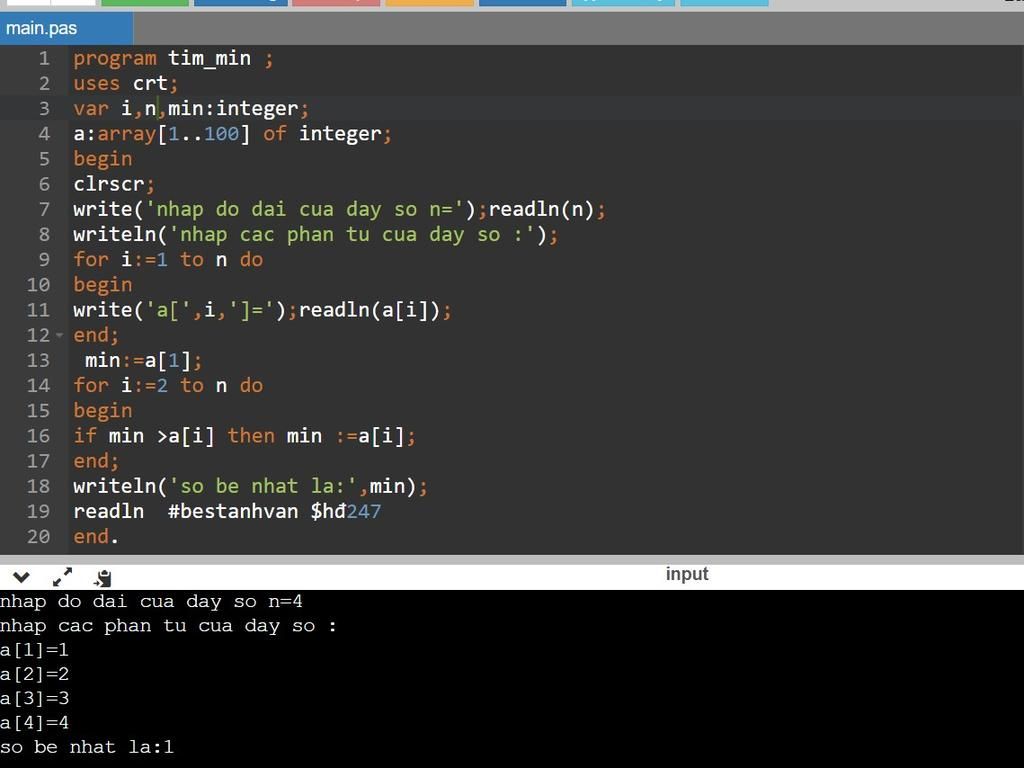Image resolution: width=1024 pixels, height=768 pixels.
Task: Click console line 'a[3]=3'
Action: [34, 699]
